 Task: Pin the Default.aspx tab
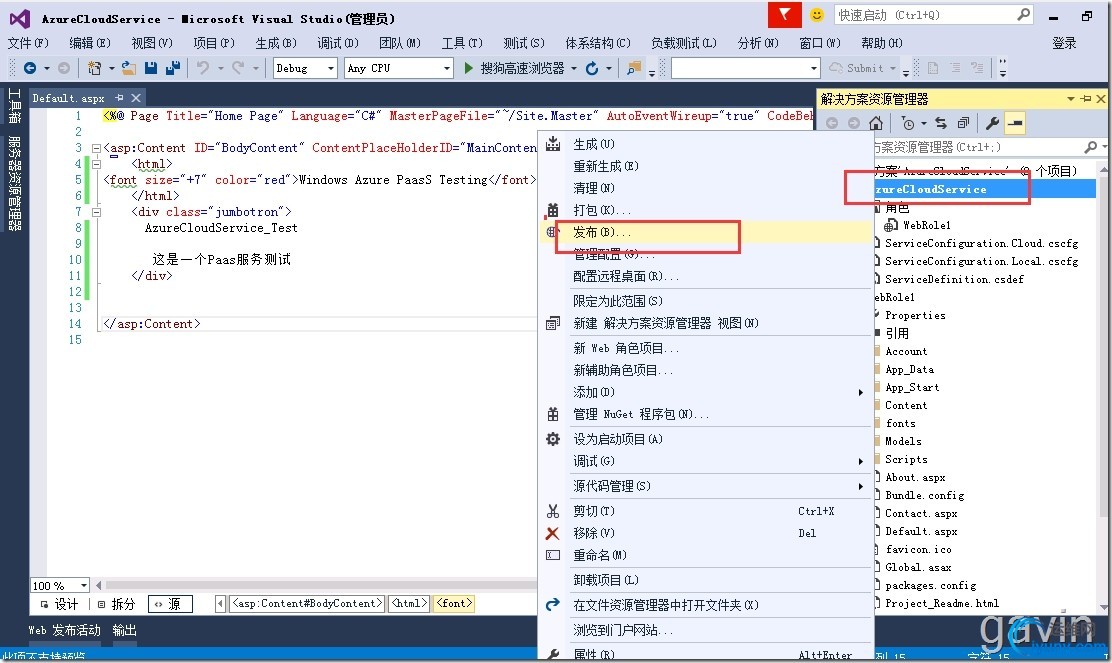coord(119,98)
